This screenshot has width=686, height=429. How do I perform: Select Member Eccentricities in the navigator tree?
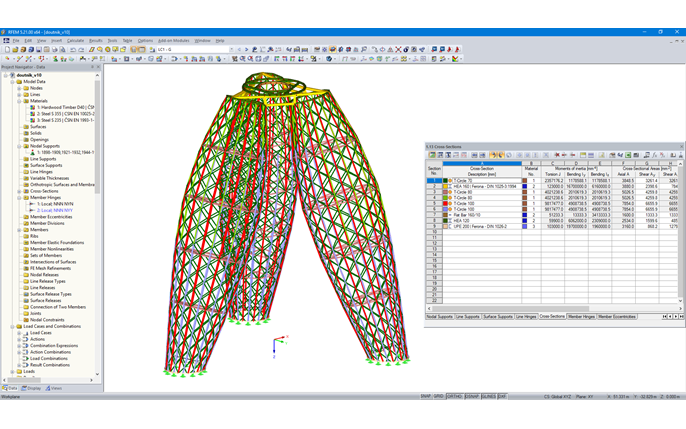[51, 217]
